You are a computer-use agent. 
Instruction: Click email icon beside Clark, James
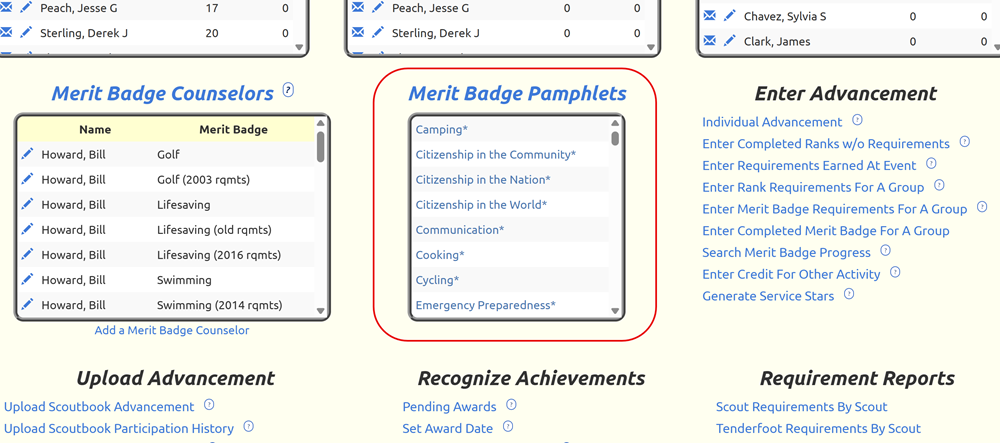(709, 41)
